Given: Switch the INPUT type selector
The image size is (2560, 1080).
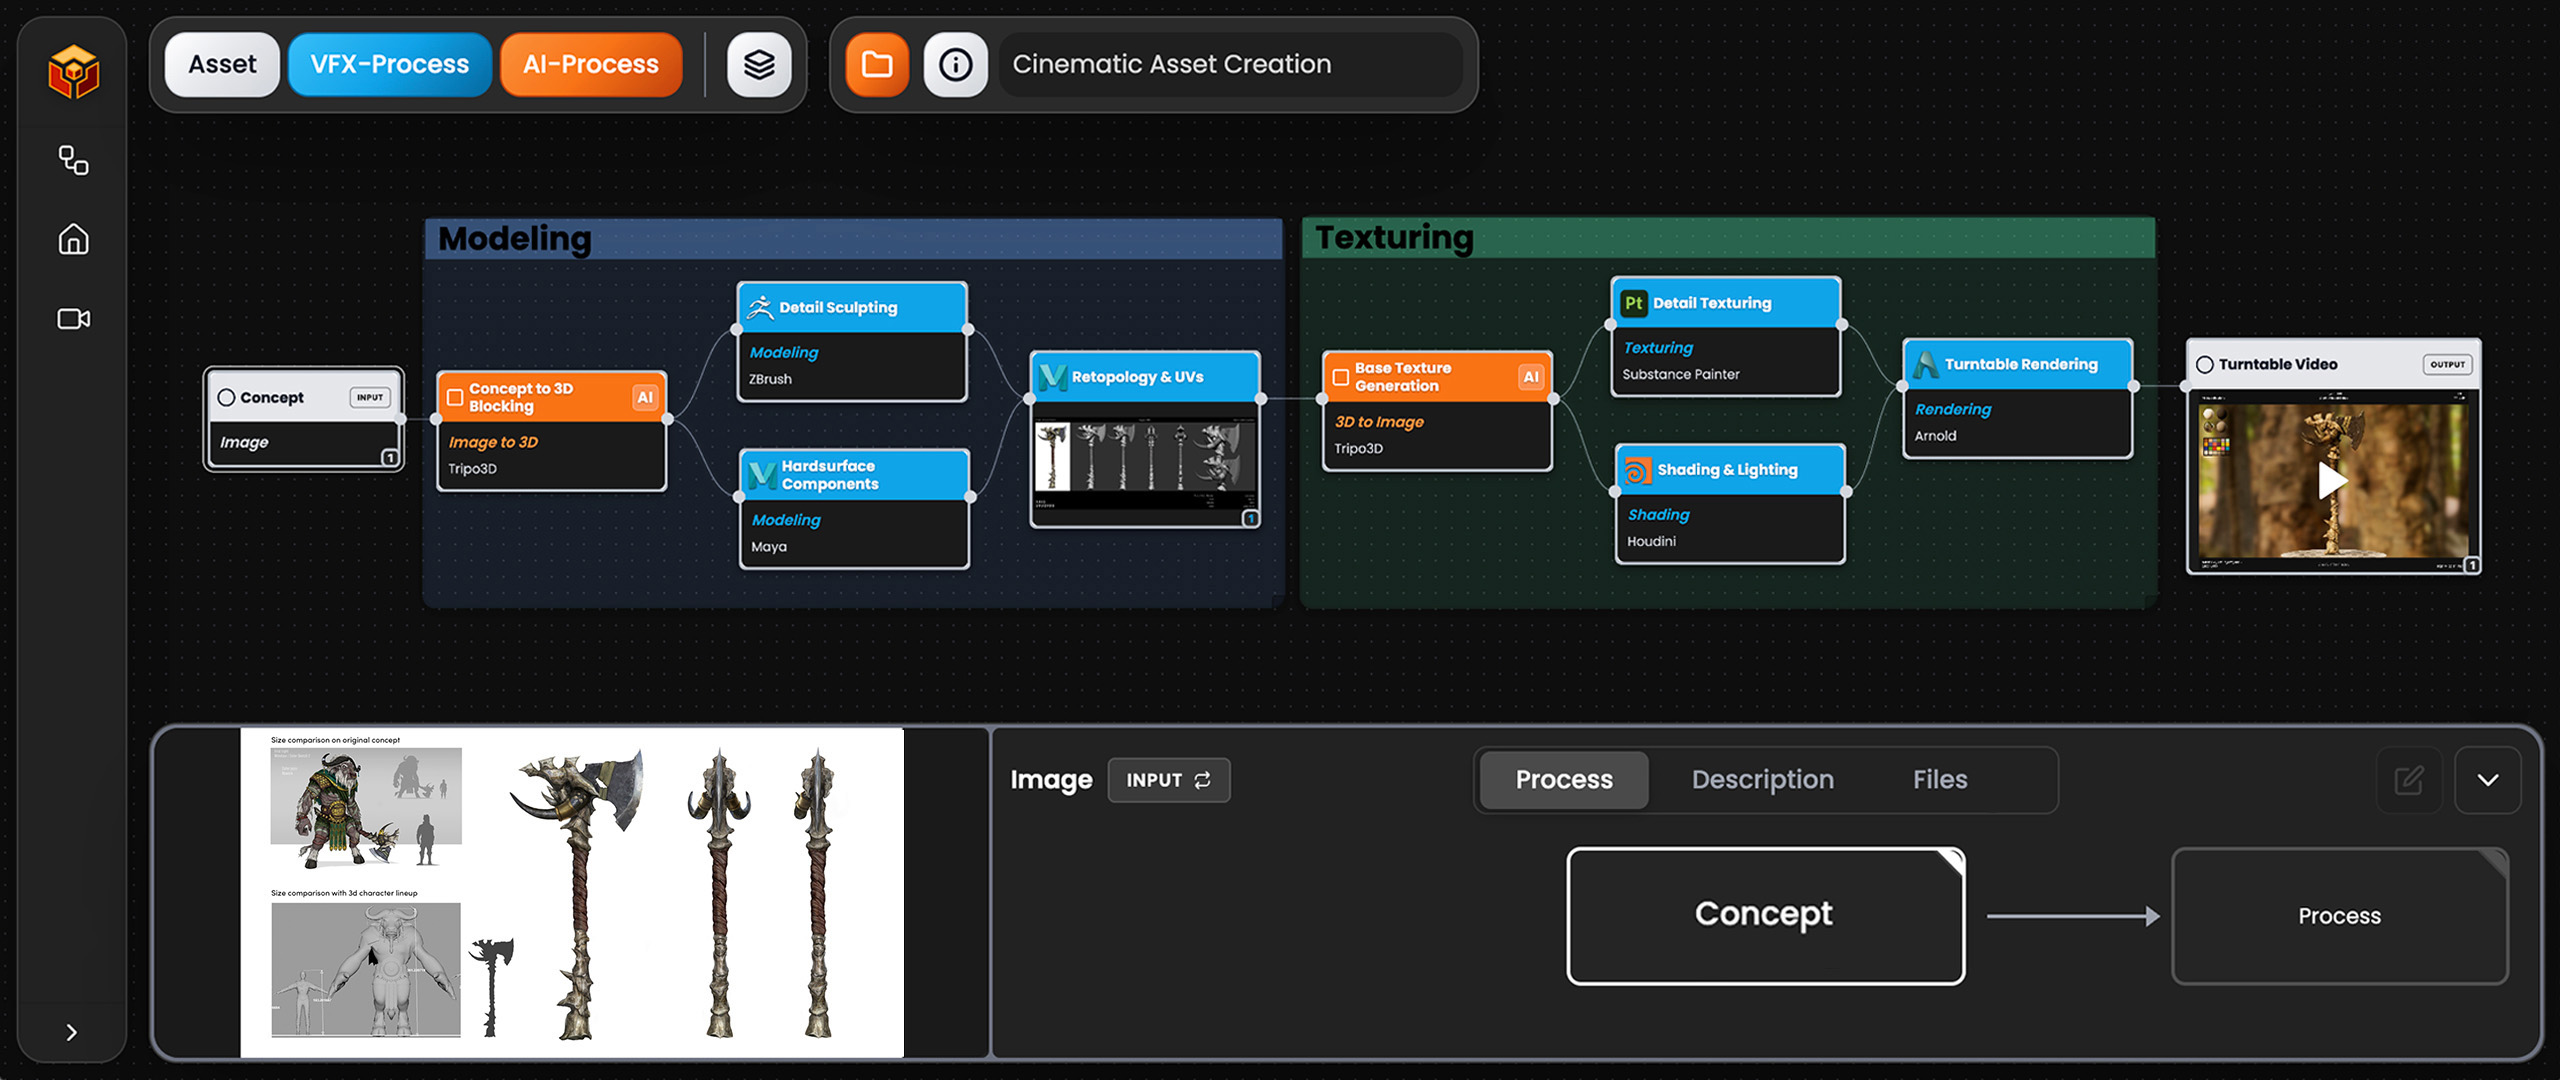Looking at the screenshot, I should [1168, 780].
